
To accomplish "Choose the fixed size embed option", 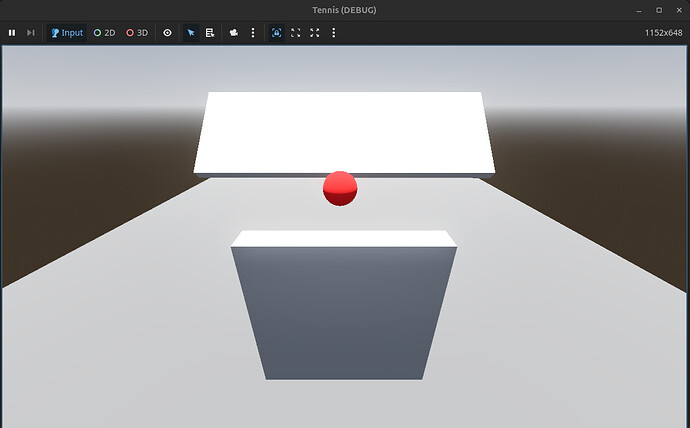I will (295, 33).
